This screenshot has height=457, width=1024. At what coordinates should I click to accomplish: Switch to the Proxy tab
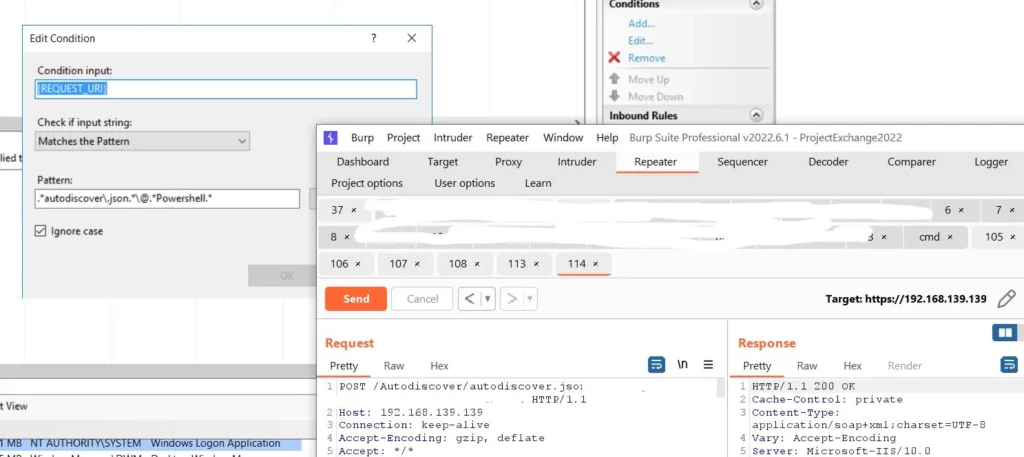508,162
